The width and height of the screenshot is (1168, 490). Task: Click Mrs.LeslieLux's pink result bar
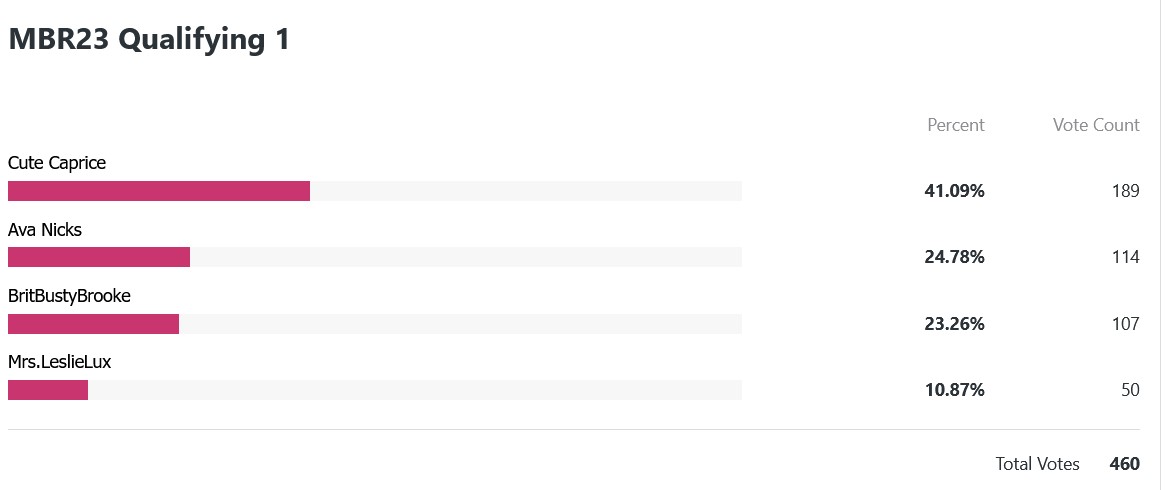(48, 390)
